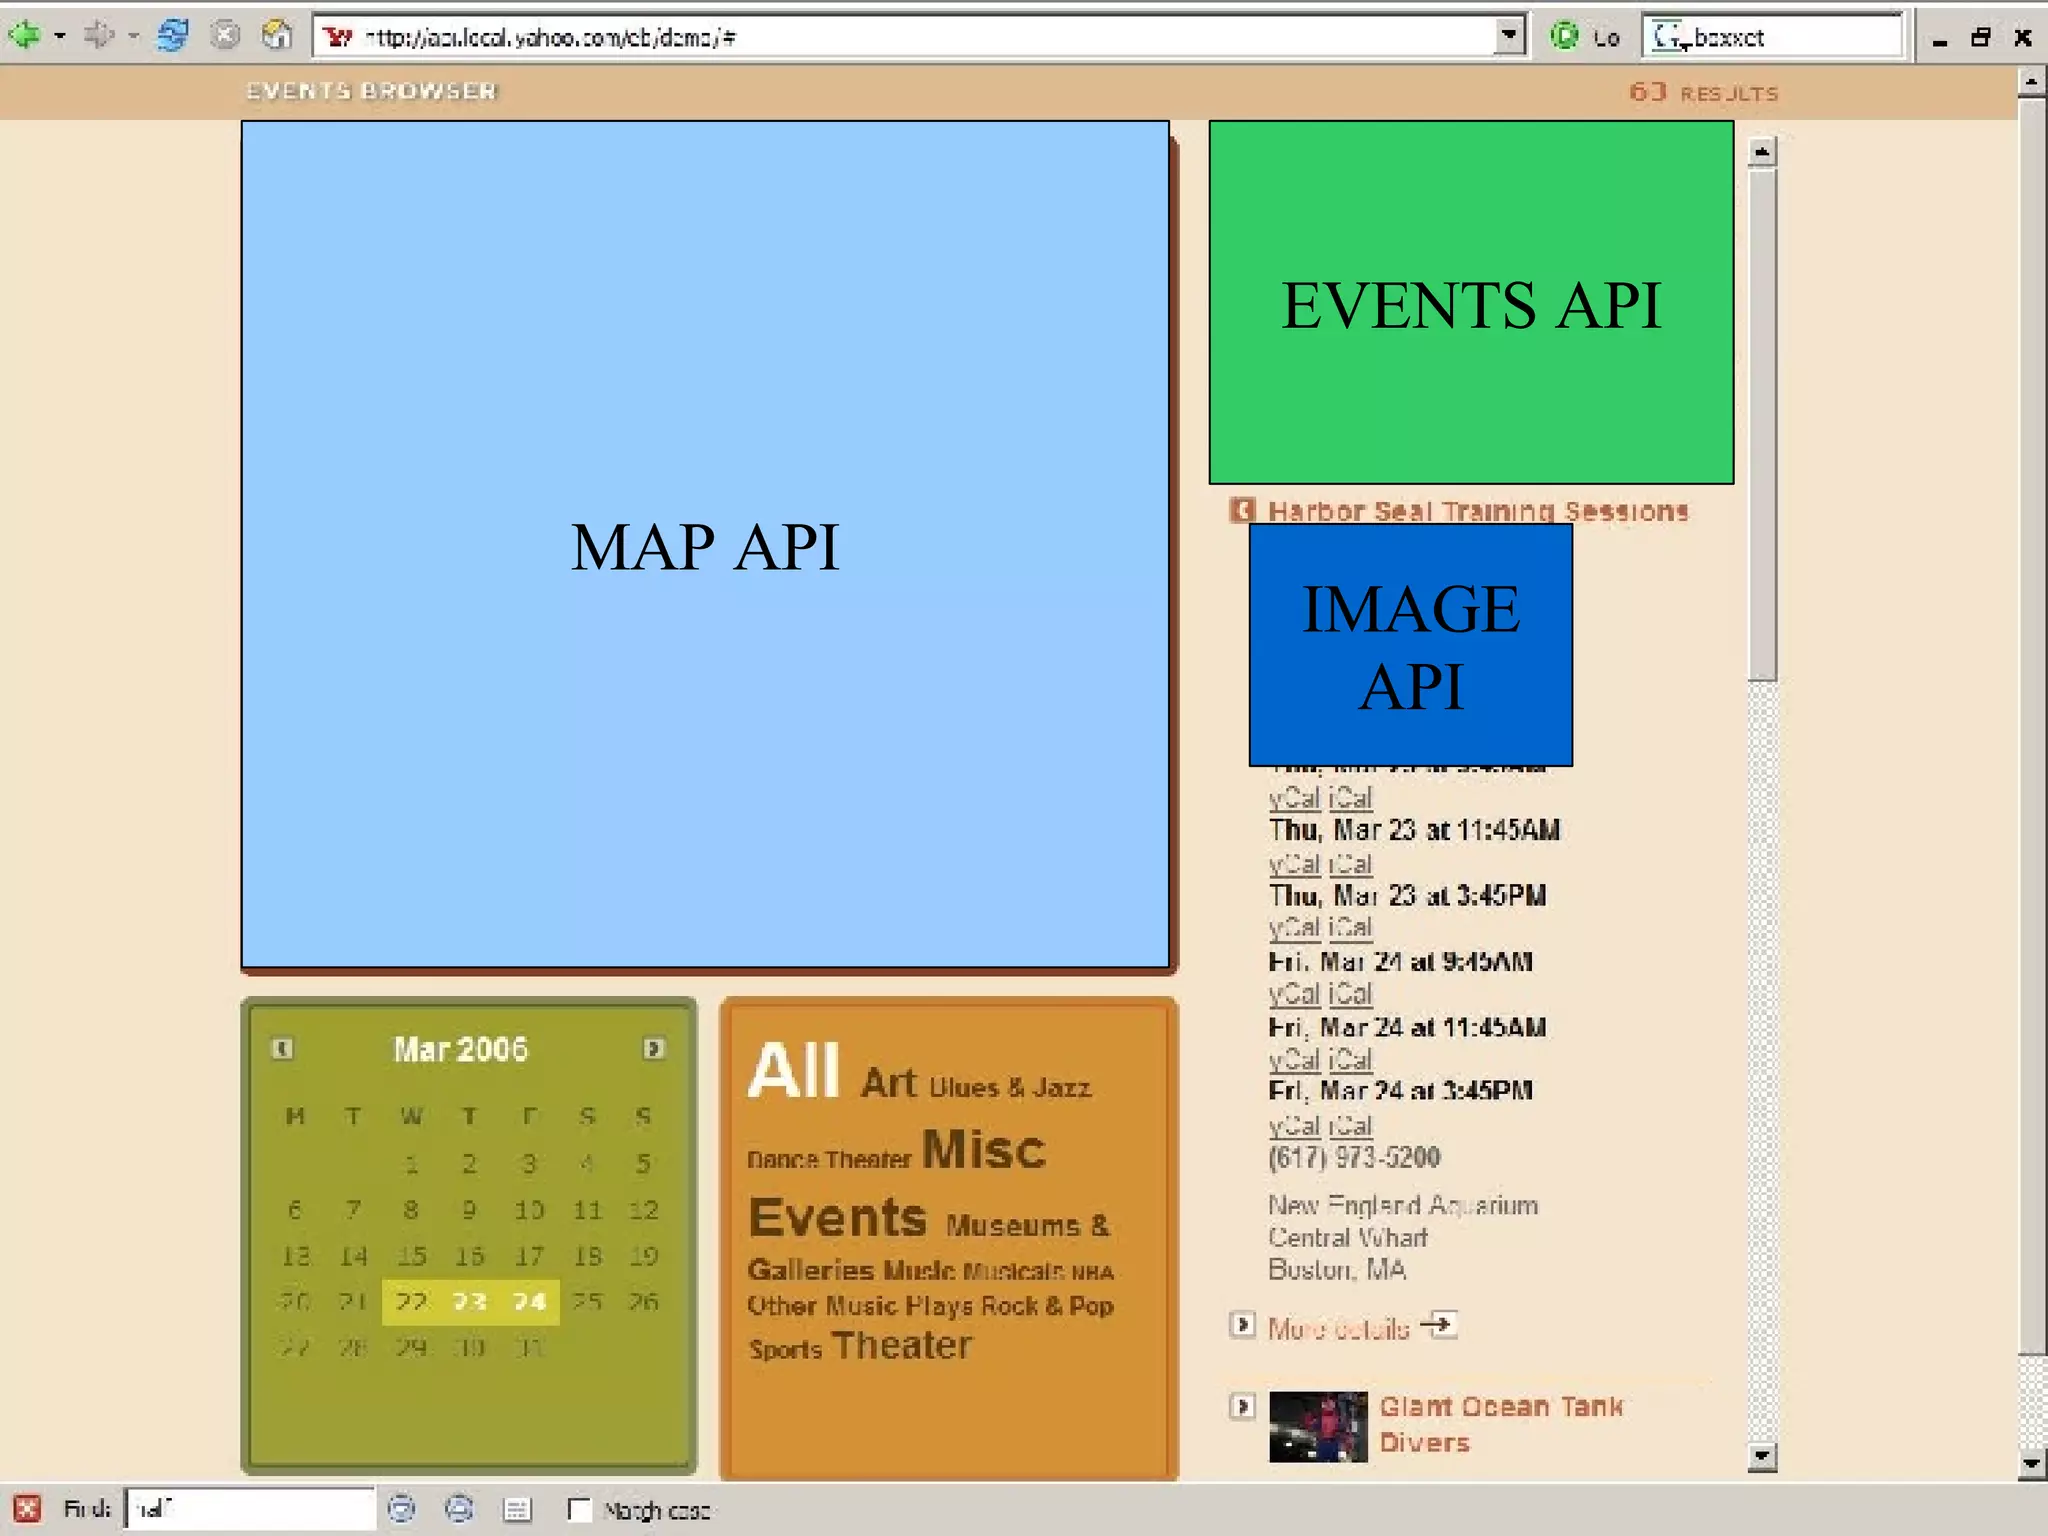Click the results list scrollbar thumb
This screenshot has height=1536, width=2048.
[x=1762, y=425]
